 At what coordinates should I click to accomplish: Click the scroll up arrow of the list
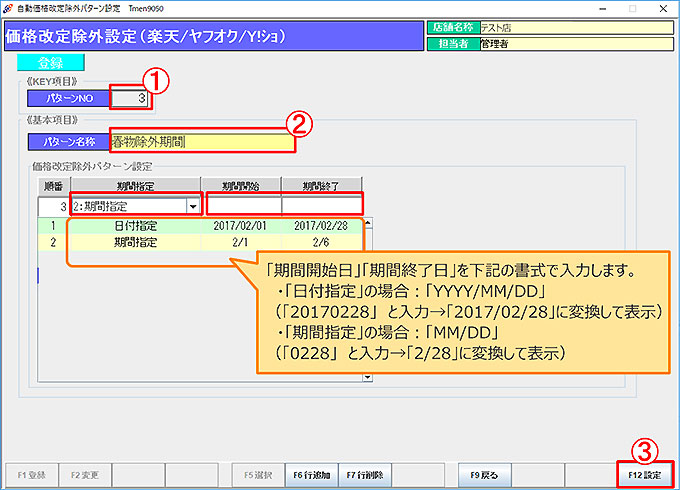368,223
